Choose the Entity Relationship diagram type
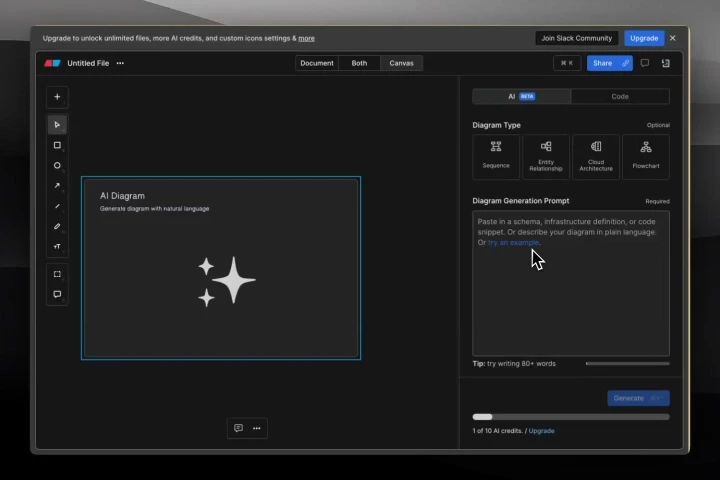Image resolution: width=720 pixels, height=480 pixels. 546,157
